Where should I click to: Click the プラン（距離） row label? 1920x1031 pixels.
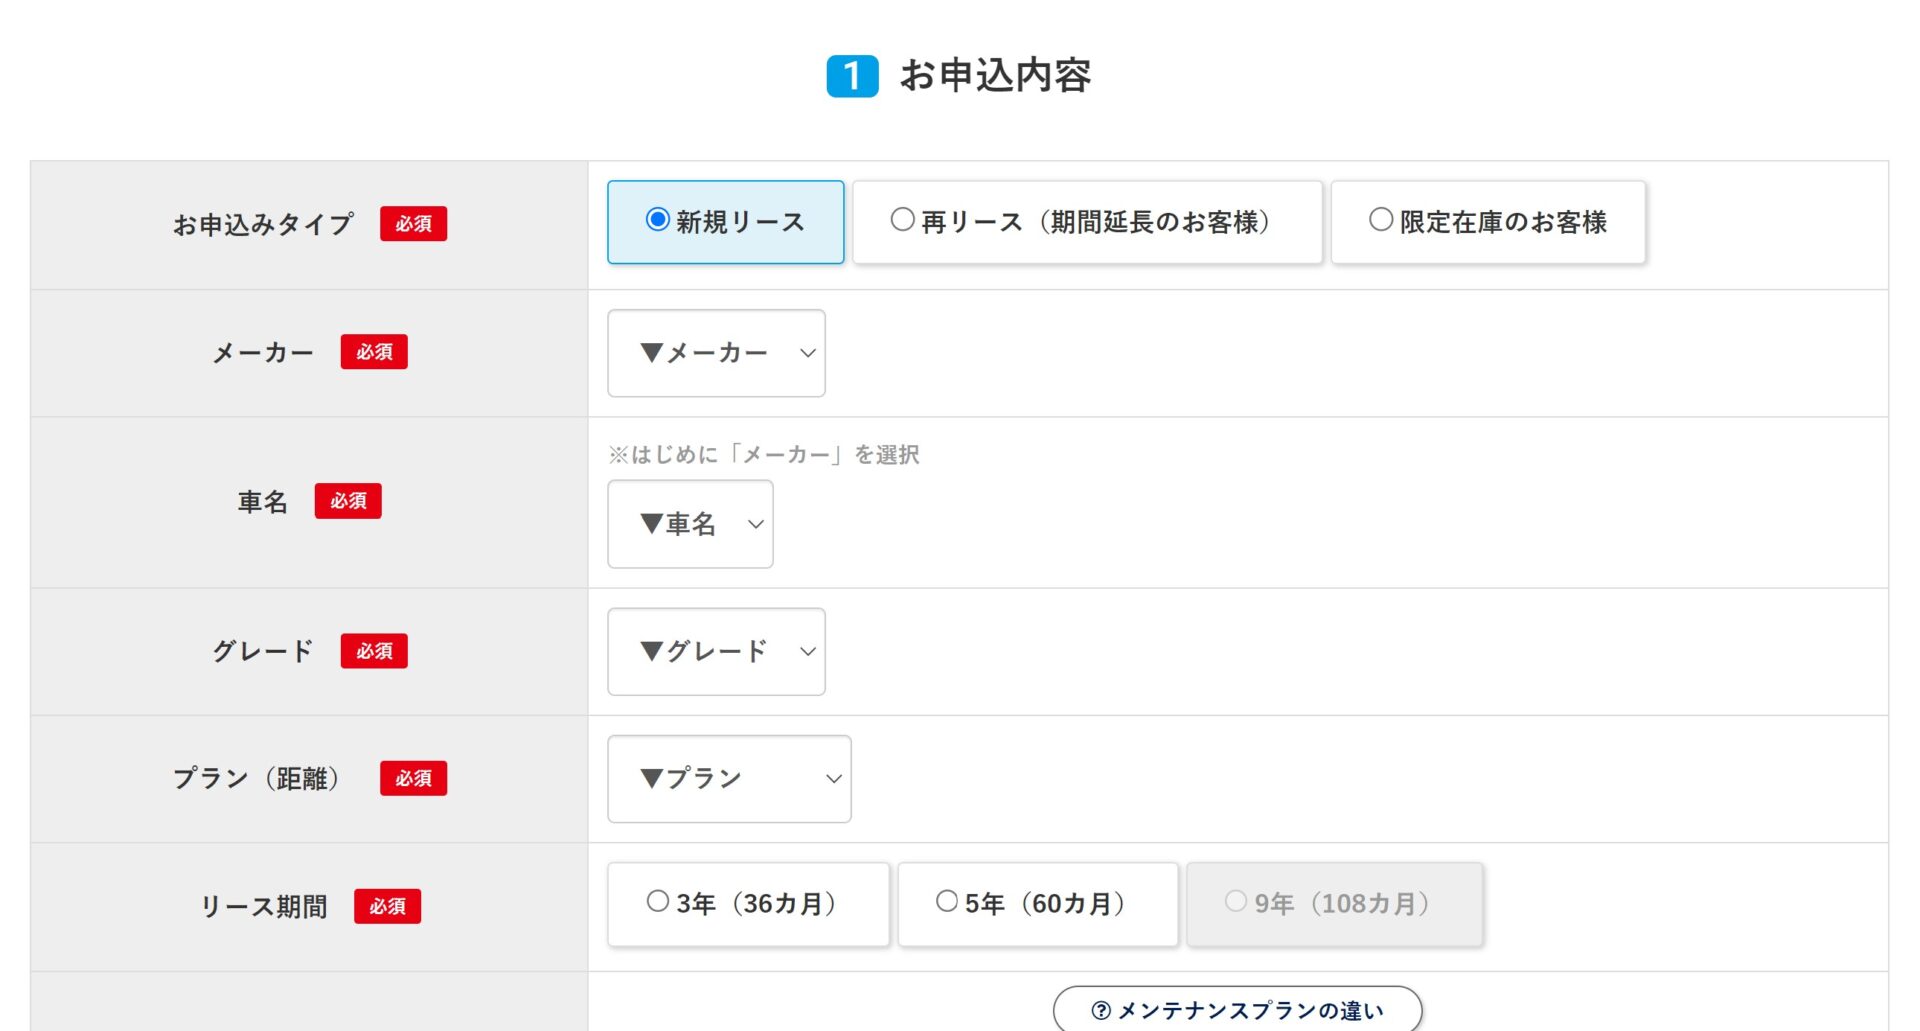tap(257, 779)
